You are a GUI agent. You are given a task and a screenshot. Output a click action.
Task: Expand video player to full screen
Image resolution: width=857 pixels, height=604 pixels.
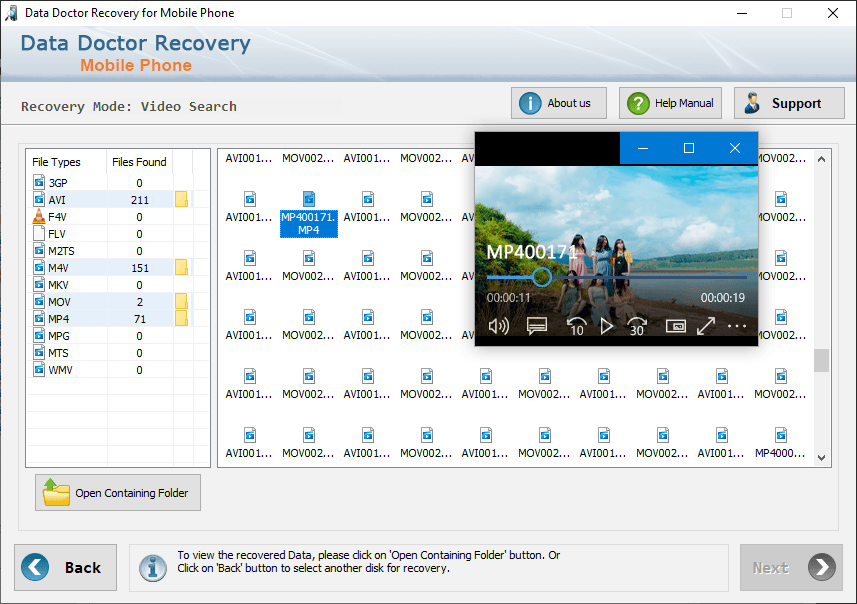(706, 326)
